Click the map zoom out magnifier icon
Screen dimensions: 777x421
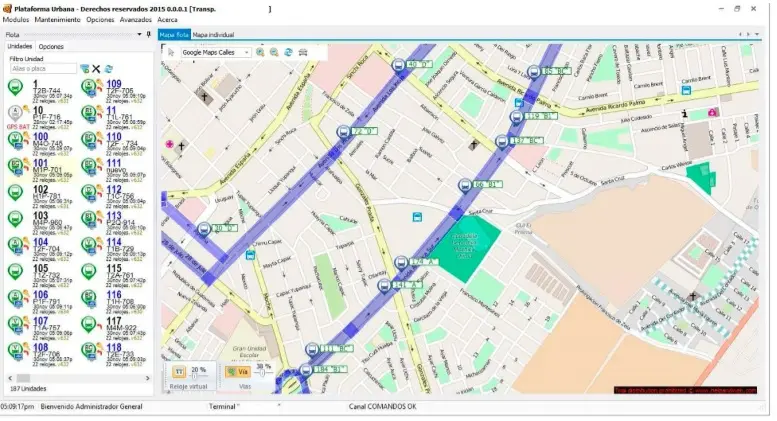[274, 53]
